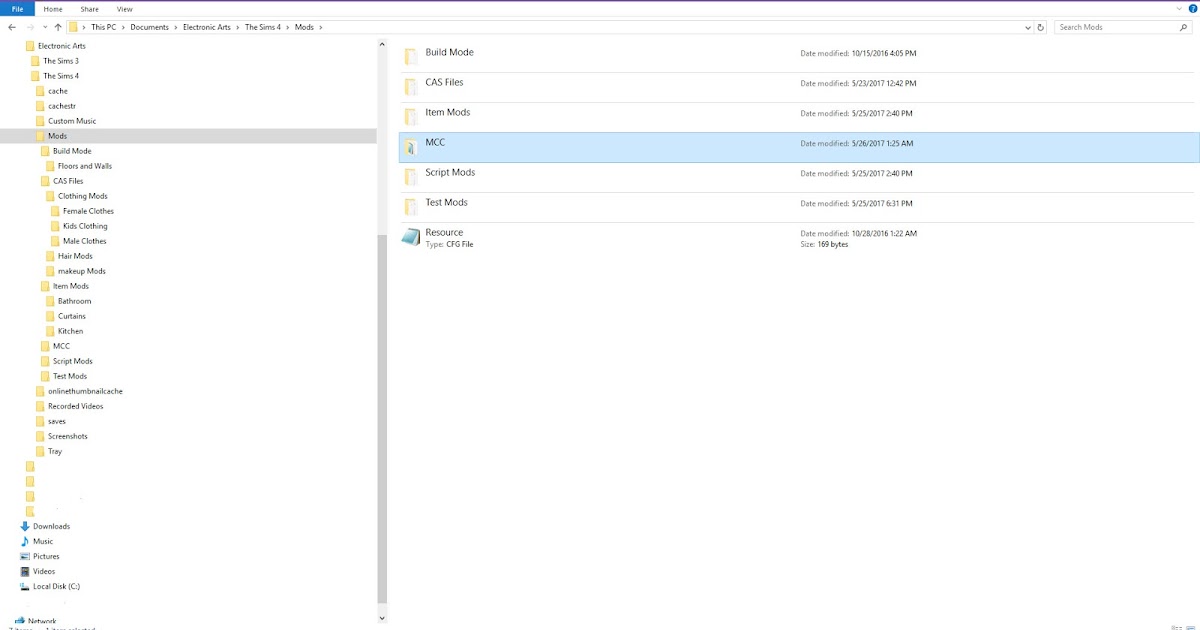Viewport: 1200px width, 630px height.
Task: Select Build Mode folder in file list
Action: pos(799,57)
